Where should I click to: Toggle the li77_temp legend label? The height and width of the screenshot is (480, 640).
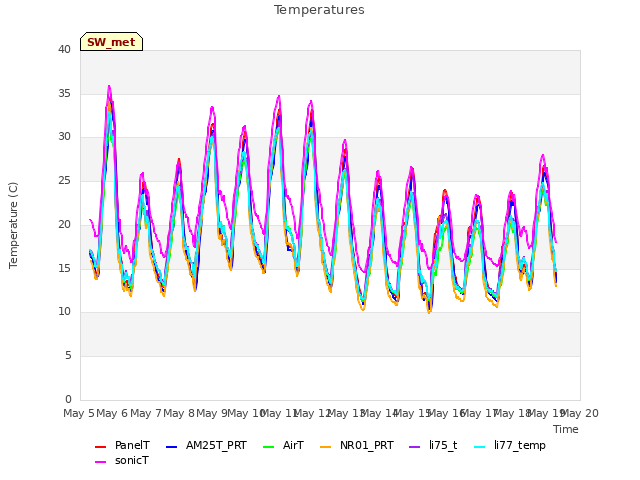coord(520,445)
